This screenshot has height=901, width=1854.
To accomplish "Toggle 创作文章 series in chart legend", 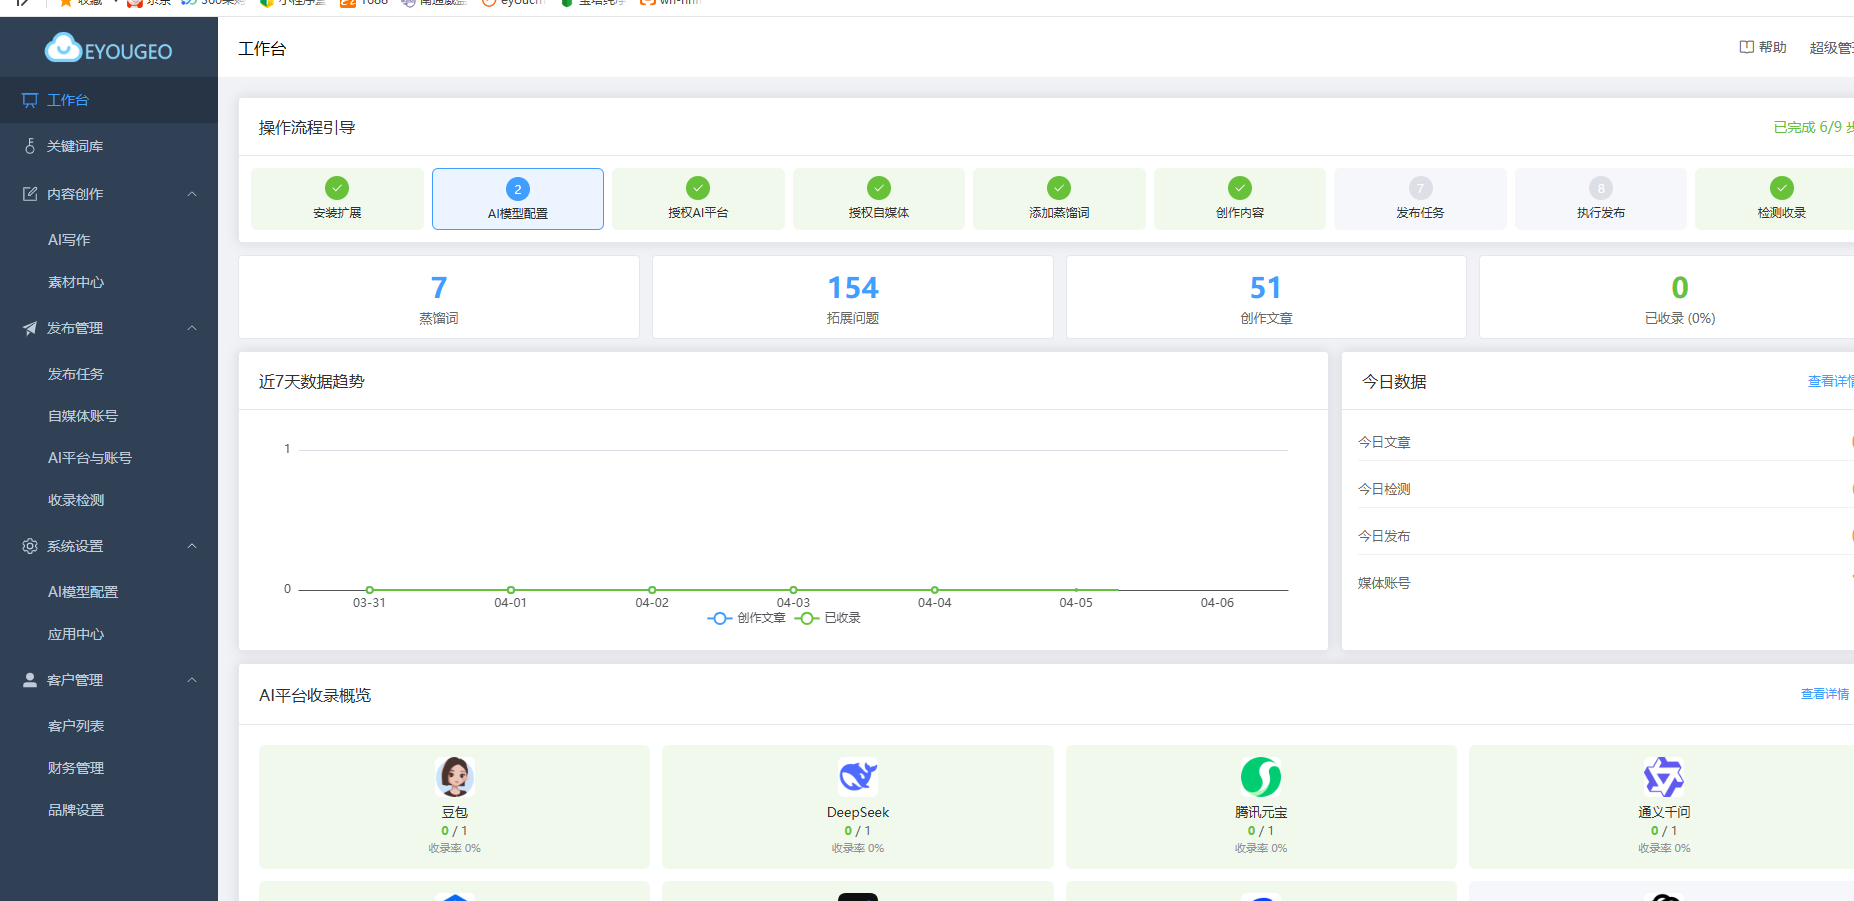I will pyautogui.click(x=747, y=618).
